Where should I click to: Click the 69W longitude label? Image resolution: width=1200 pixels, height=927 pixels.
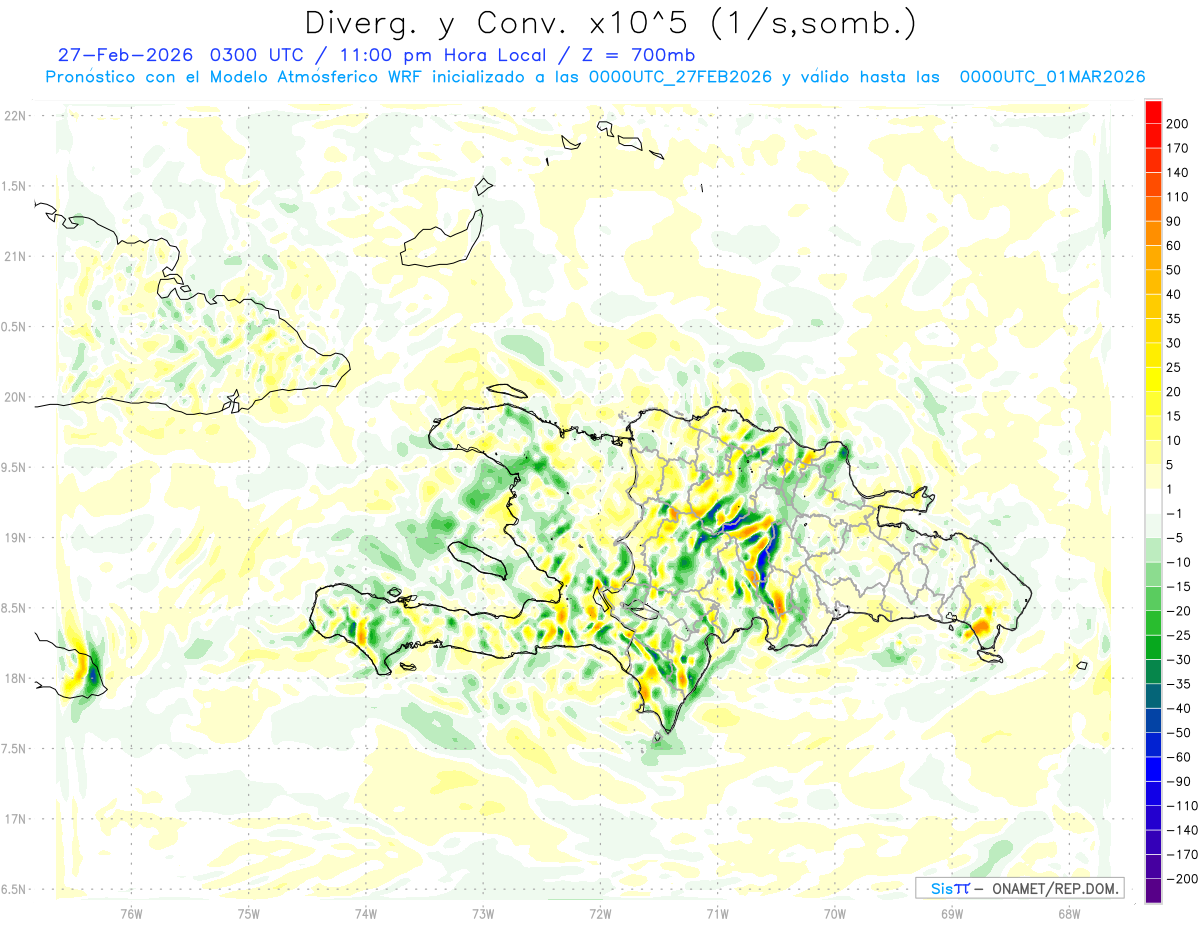tap(952, 913)
